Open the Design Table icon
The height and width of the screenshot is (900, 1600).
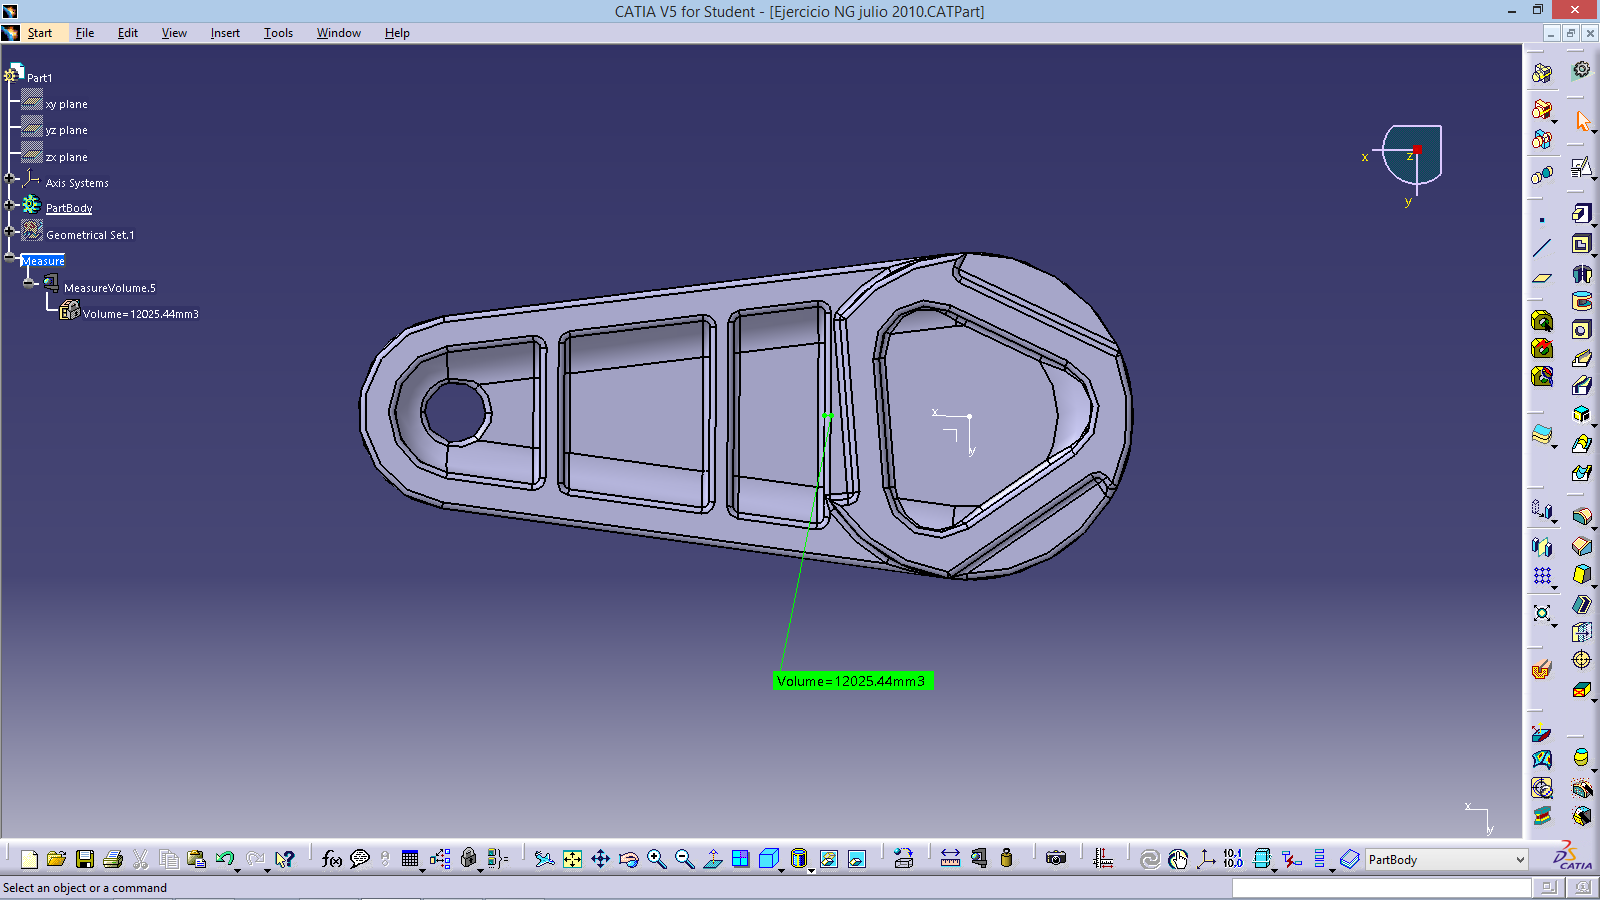point(410,859)
